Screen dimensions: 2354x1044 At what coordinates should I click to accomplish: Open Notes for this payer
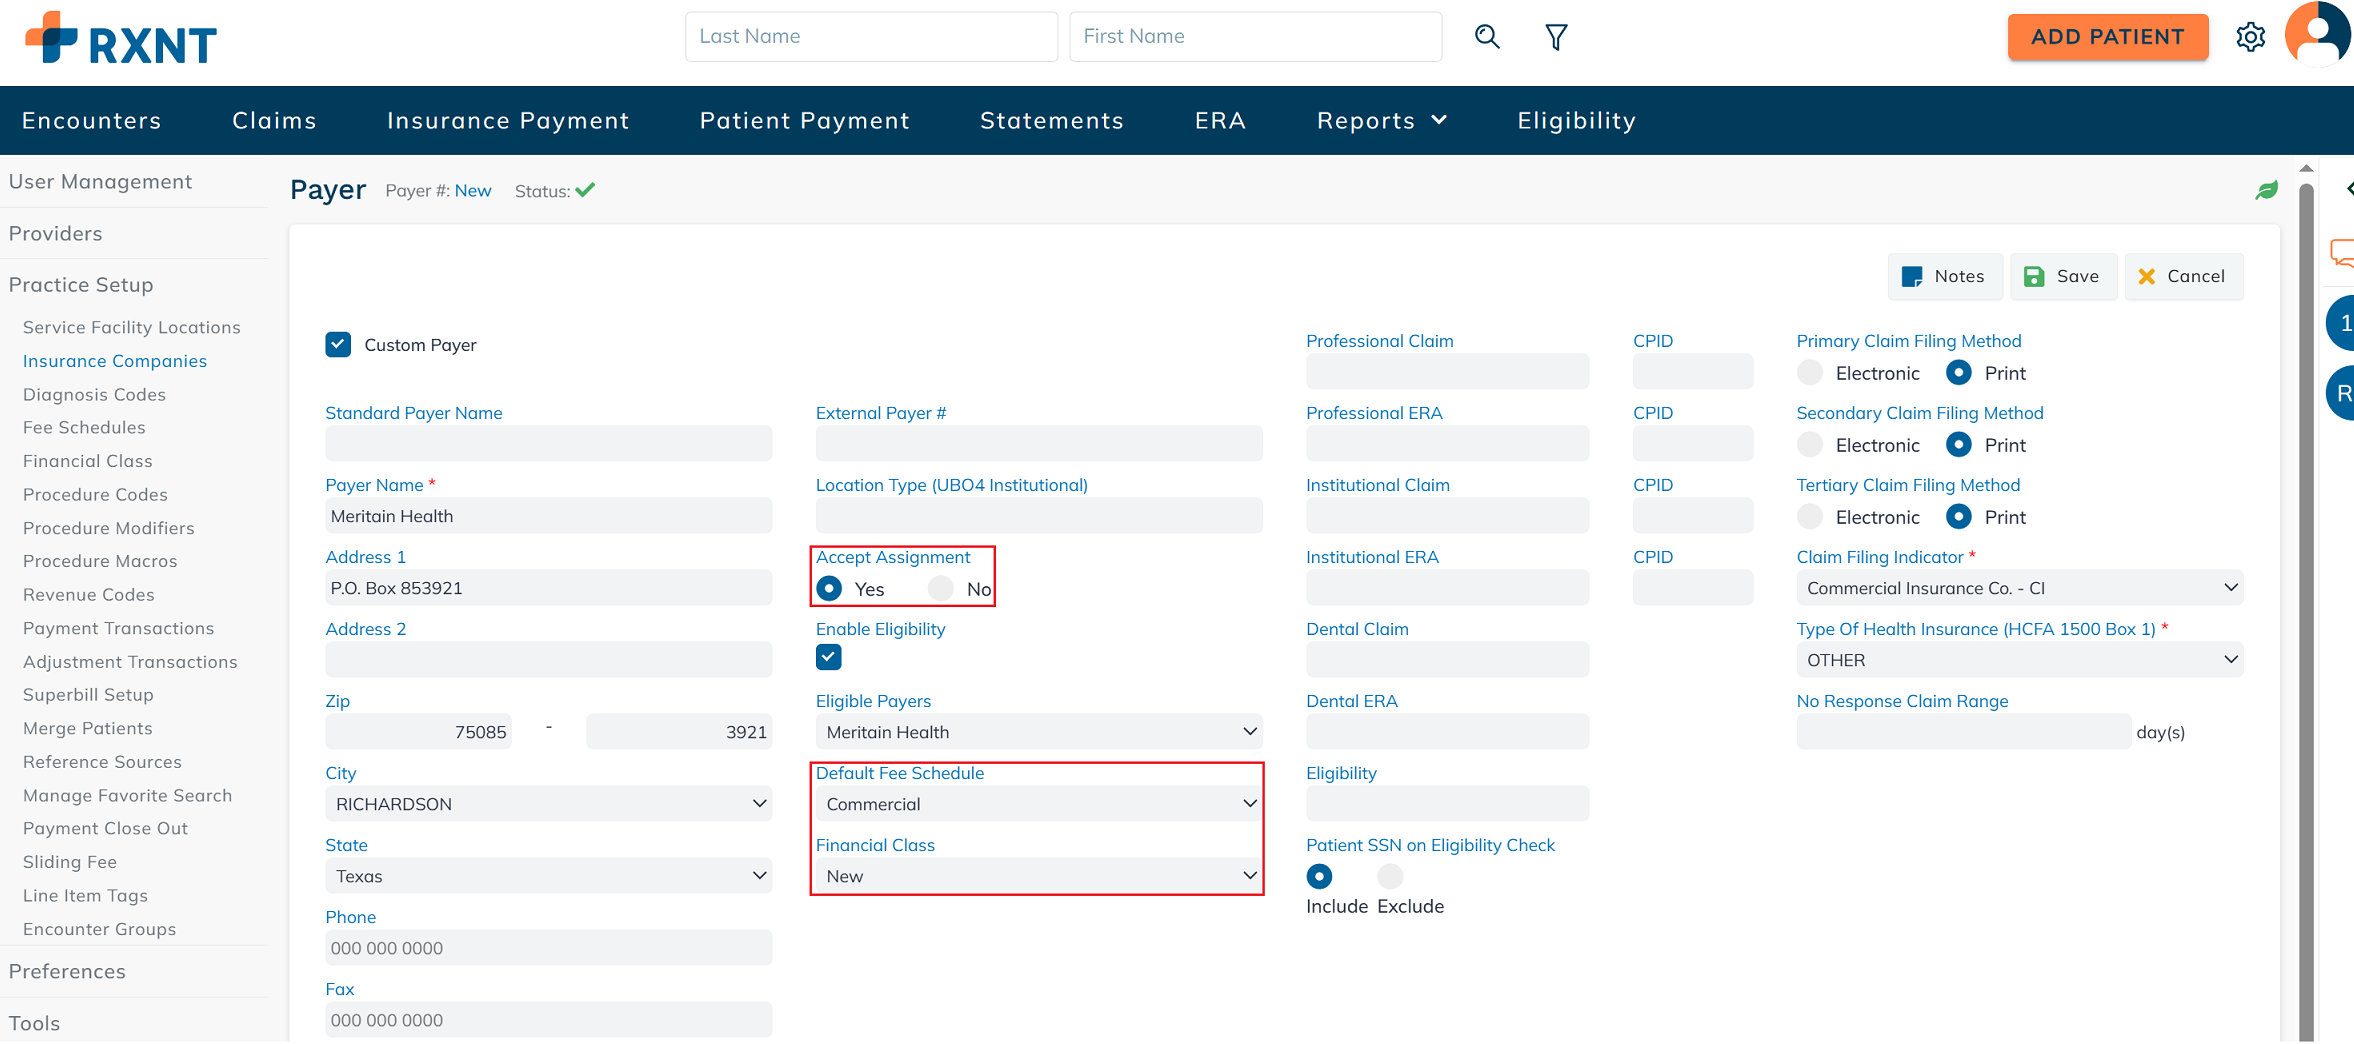click(x=1943, y=277)
